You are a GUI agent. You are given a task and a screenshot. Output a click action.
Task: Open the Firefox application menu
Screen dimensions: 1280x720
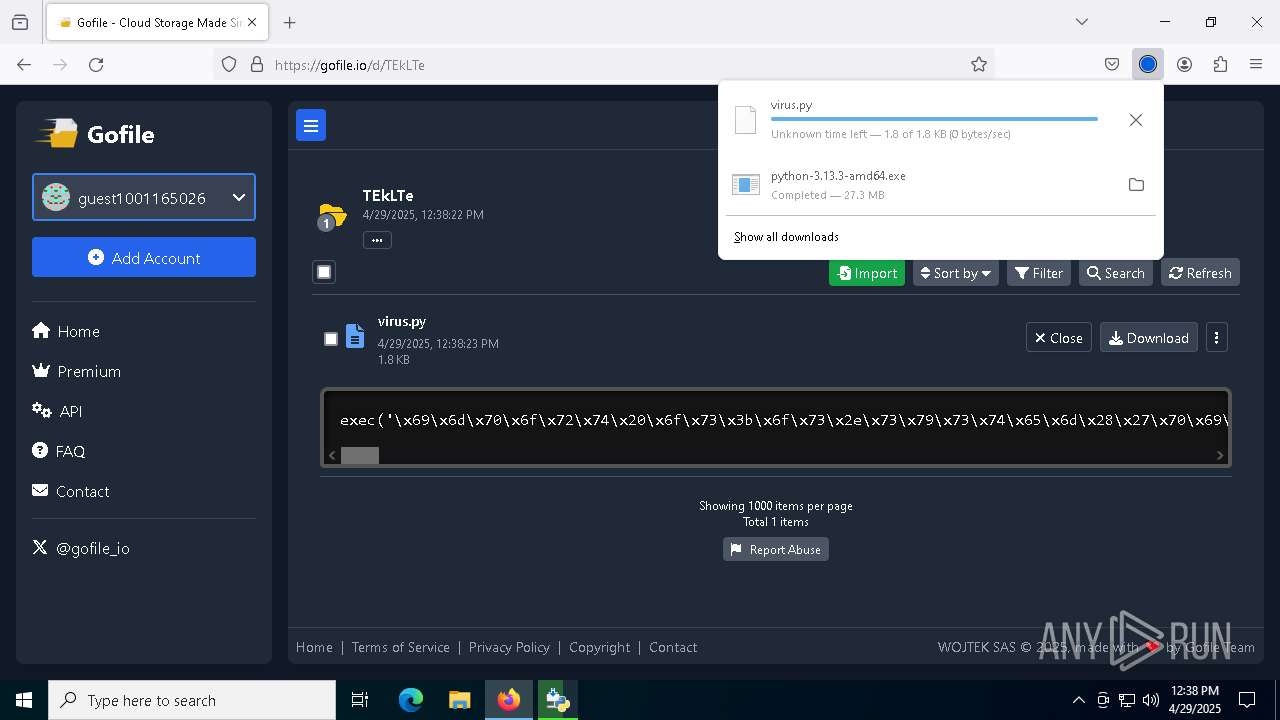point(1256,64)
